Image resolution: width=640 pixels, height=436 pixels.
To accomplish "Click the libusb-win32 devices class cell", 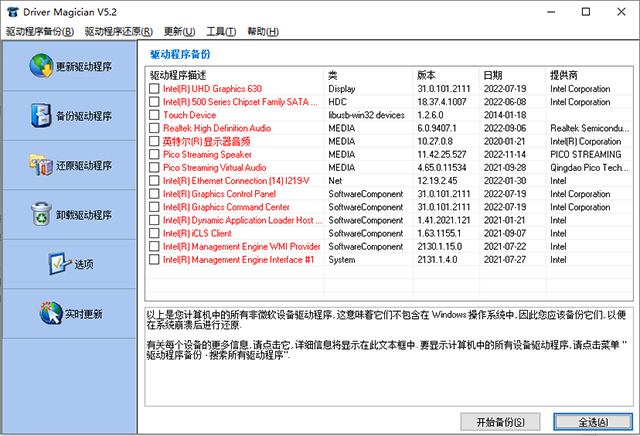I will 367,115.
